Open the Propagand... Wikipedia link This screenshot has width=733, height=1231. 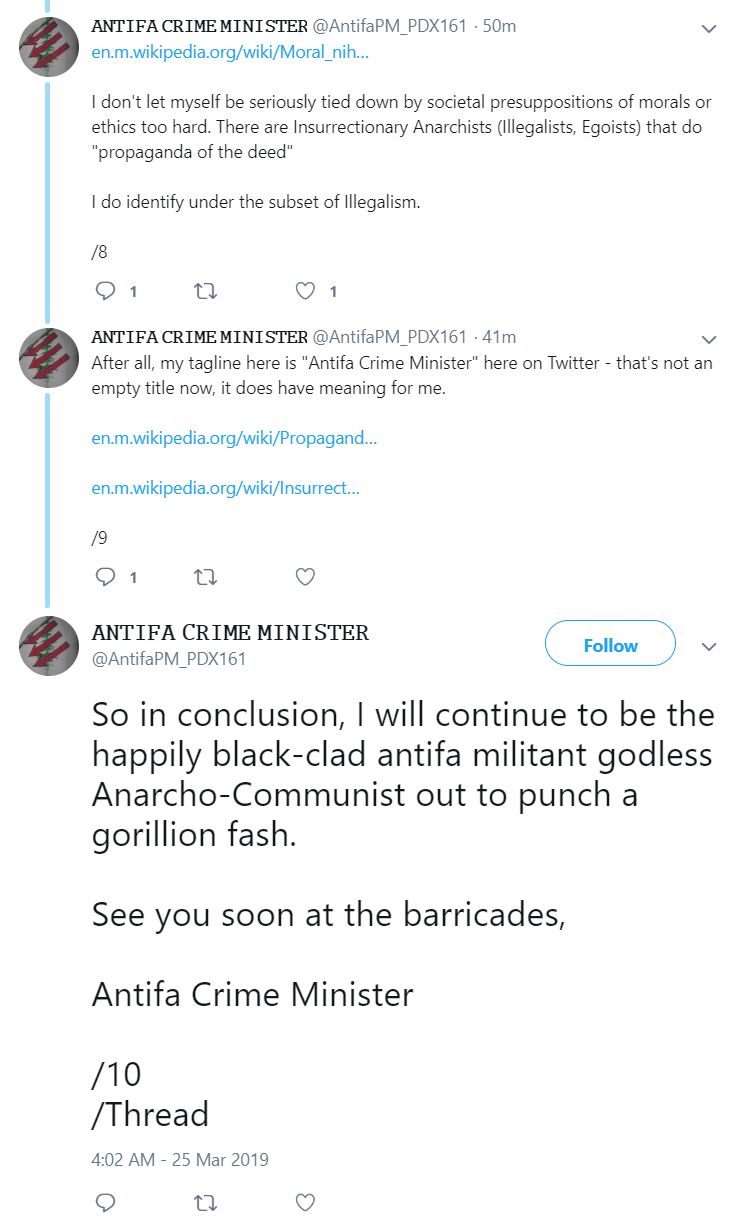pyautogui.click(x=235, y=438)
